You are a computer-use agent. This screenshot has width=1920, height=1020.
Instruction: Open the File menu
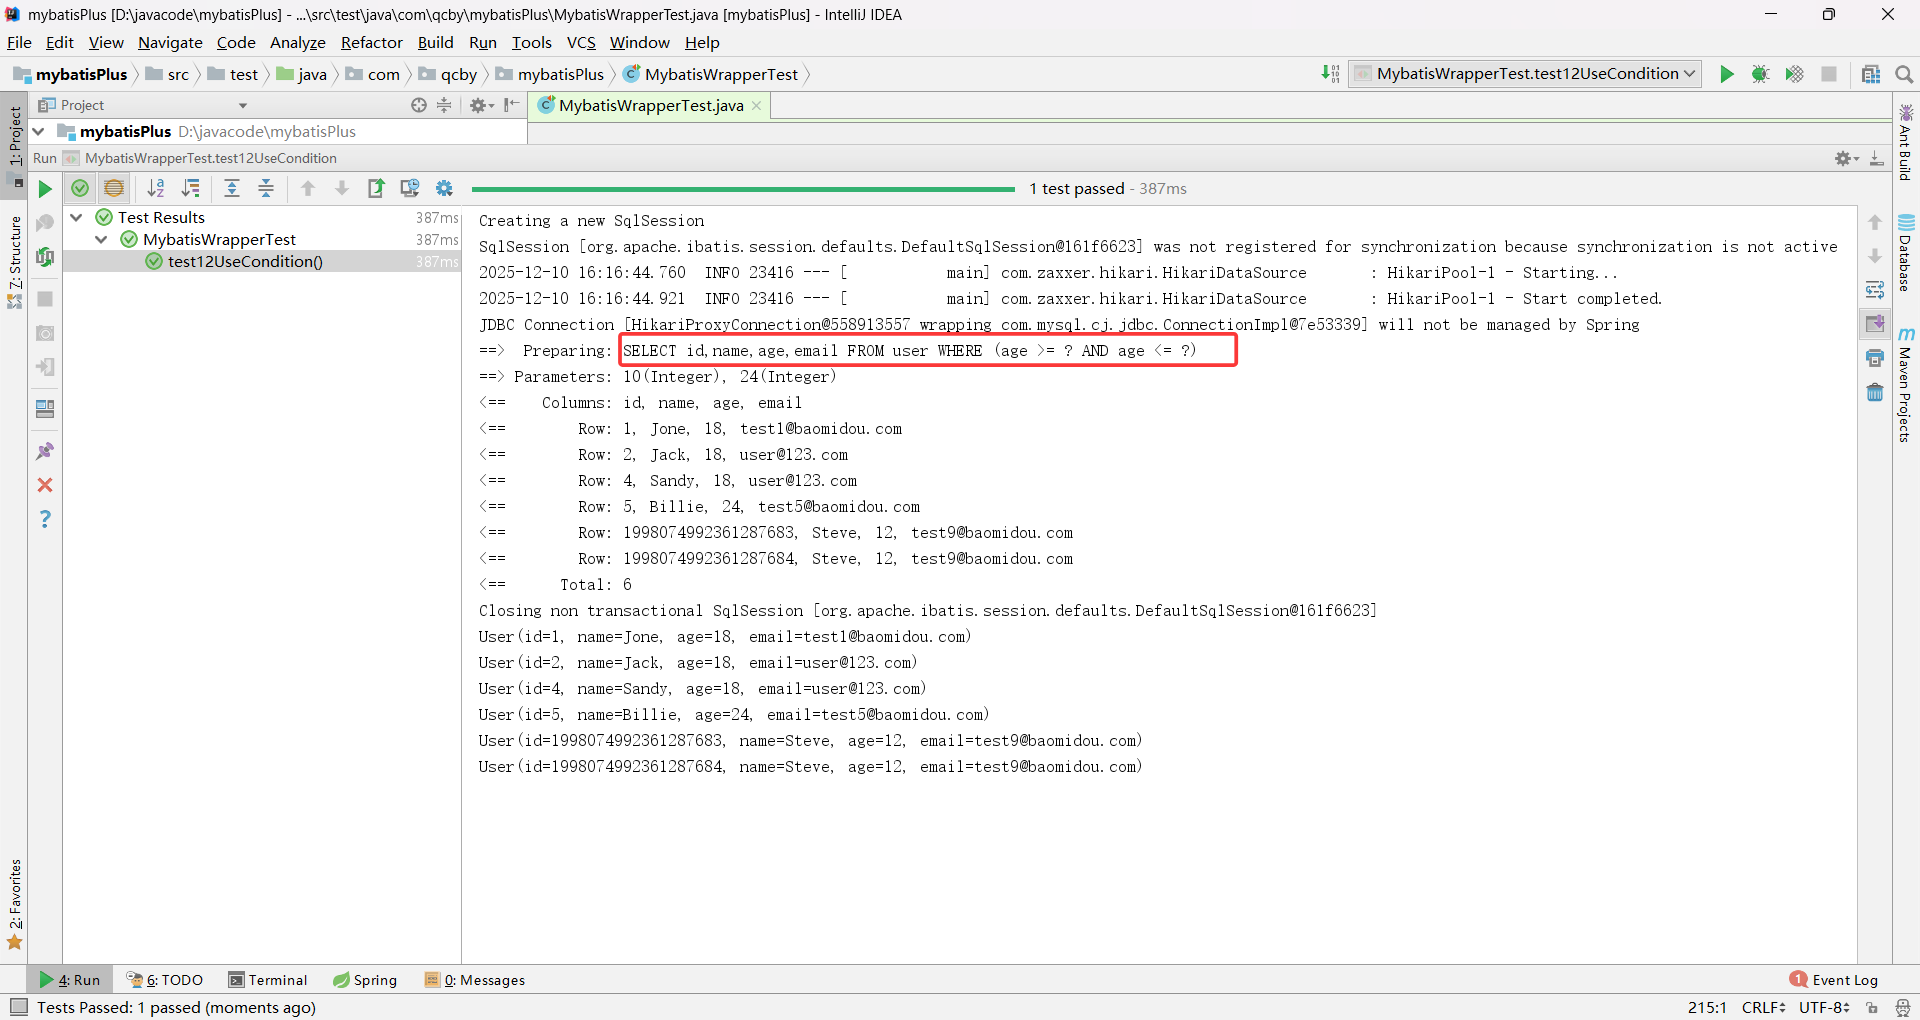point(19,42)
